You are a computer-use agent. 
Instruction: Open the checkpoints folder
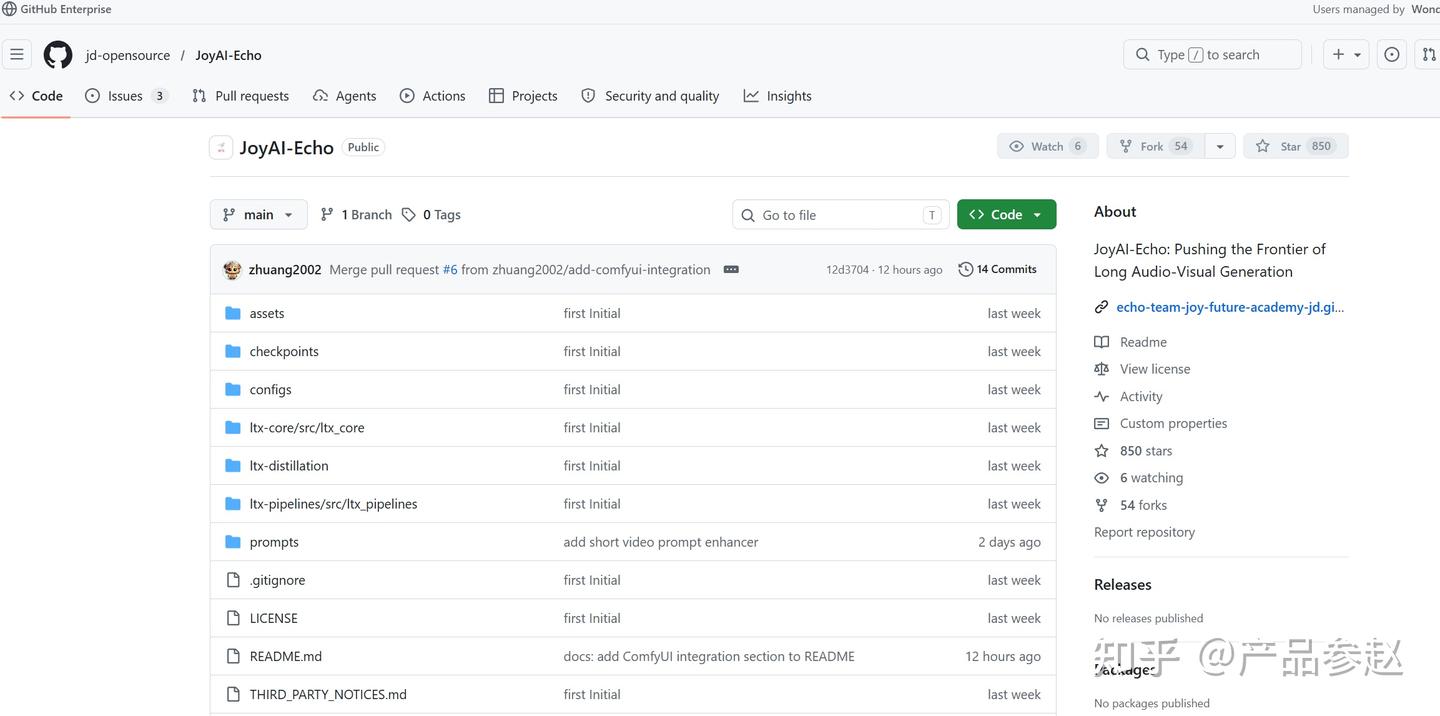(x=284, y=351)
